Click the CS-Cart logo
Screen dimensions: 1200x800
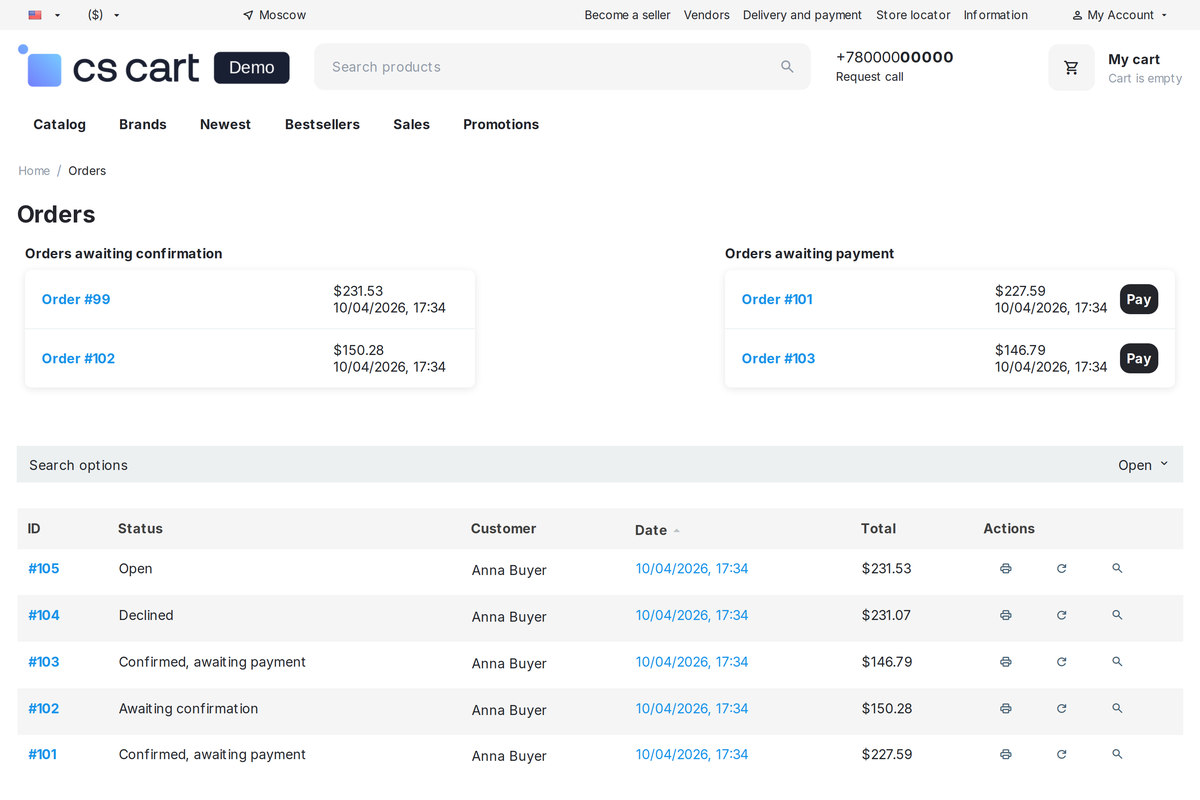pyautogui.click(x=109, y=67)
